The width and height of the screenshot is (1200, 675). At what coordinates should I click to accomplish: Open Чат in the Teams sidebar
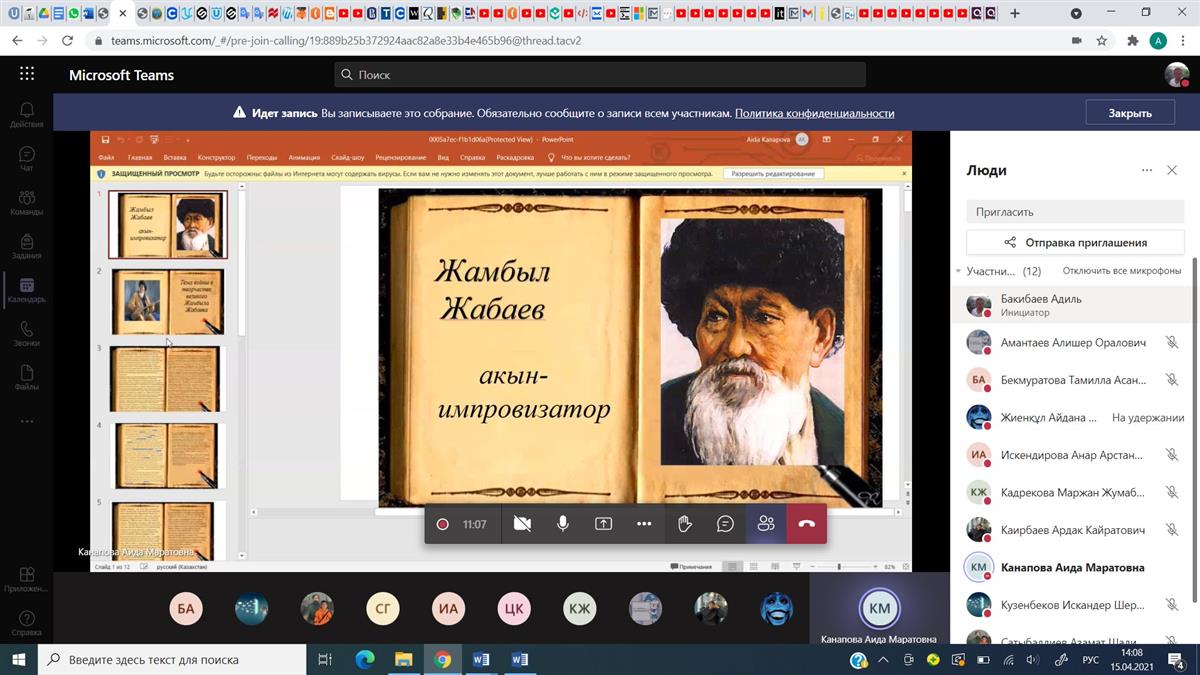click(x=27, y=159)
